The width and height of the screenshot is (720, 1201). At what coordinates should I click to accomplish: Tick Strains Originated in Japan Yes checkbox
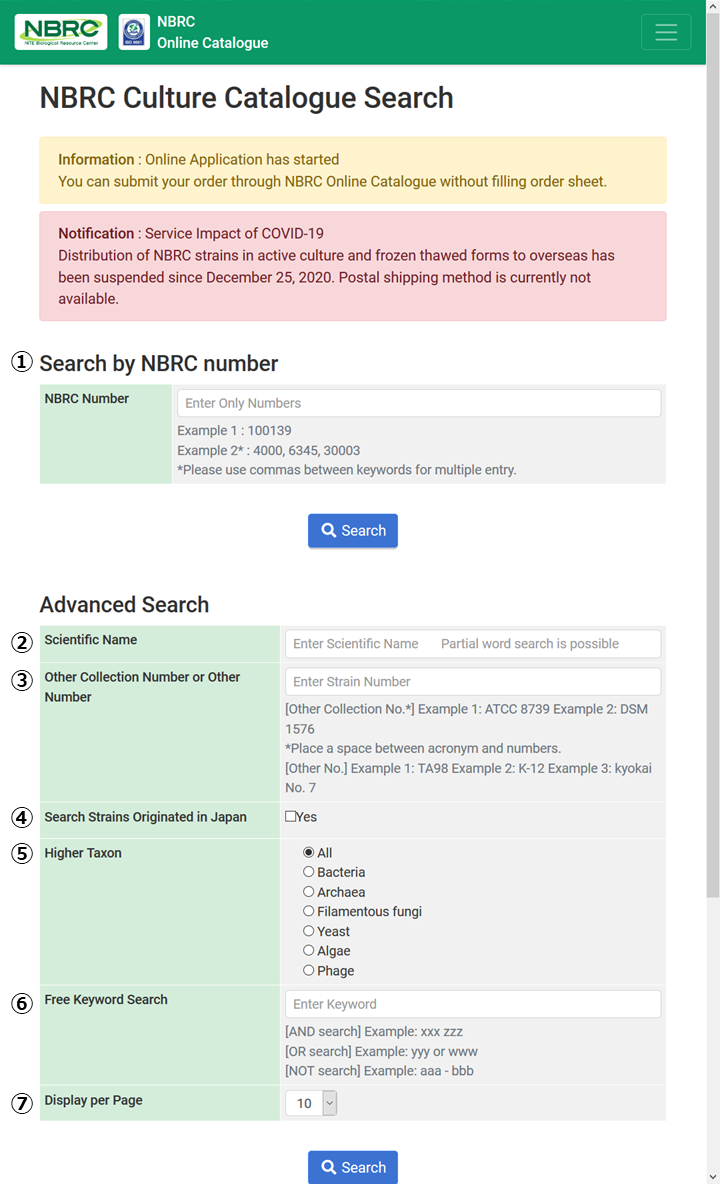coord(291,817)
